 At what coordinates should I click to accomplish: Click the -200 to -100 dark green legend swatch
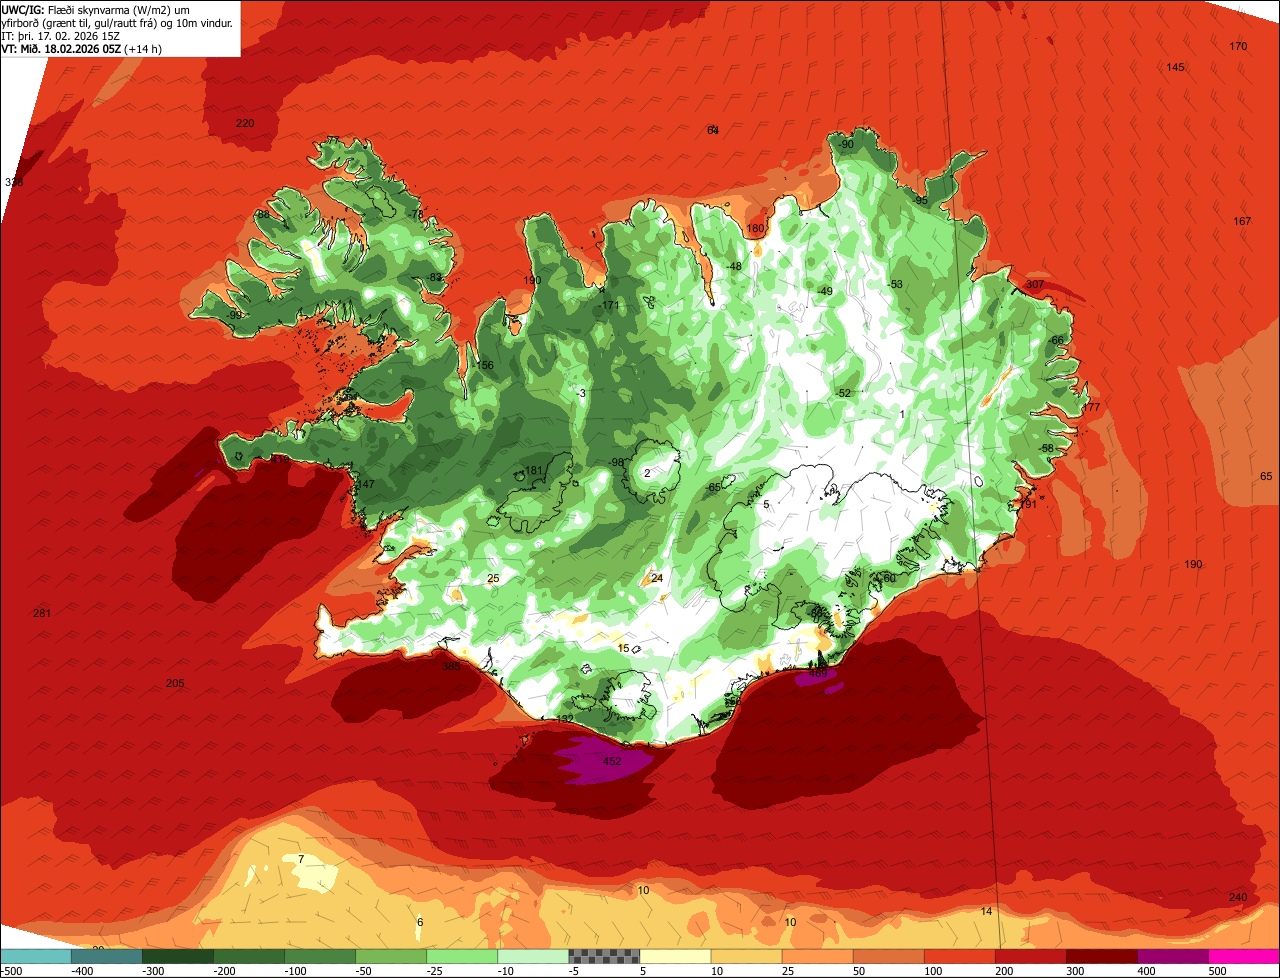pos(249,956)
